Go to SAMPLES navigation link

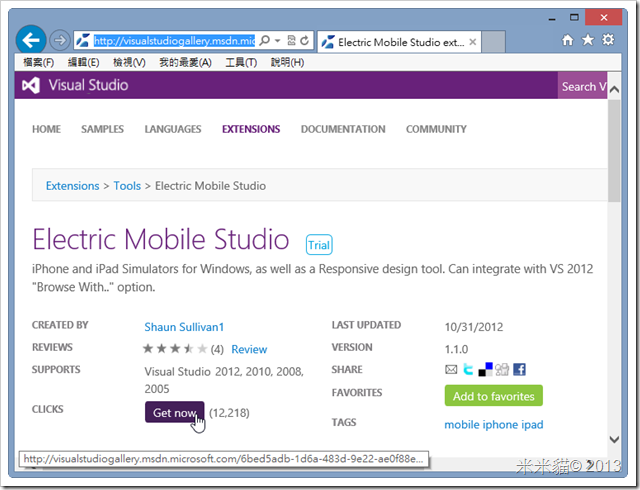[102, 129]
